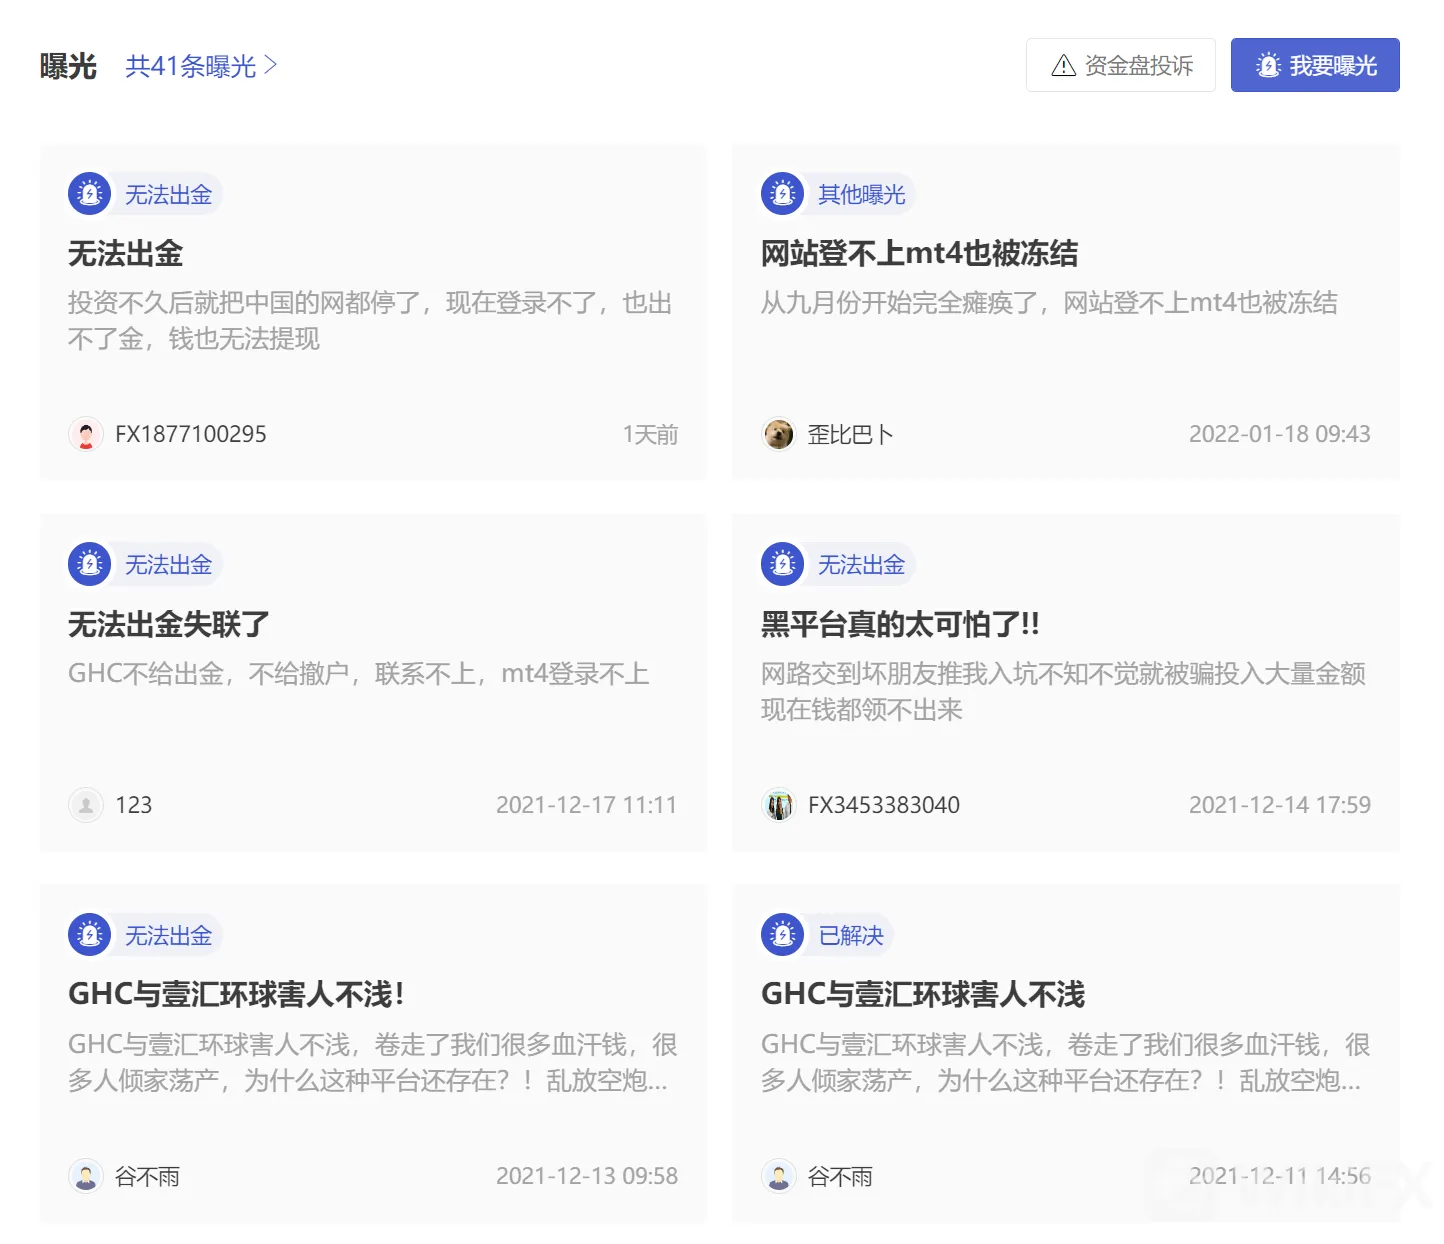Click the timestamp 2021-12-13 09:58
Image resolution: width=1444 pixels, height=1244 pixels.
point(586,1176)
